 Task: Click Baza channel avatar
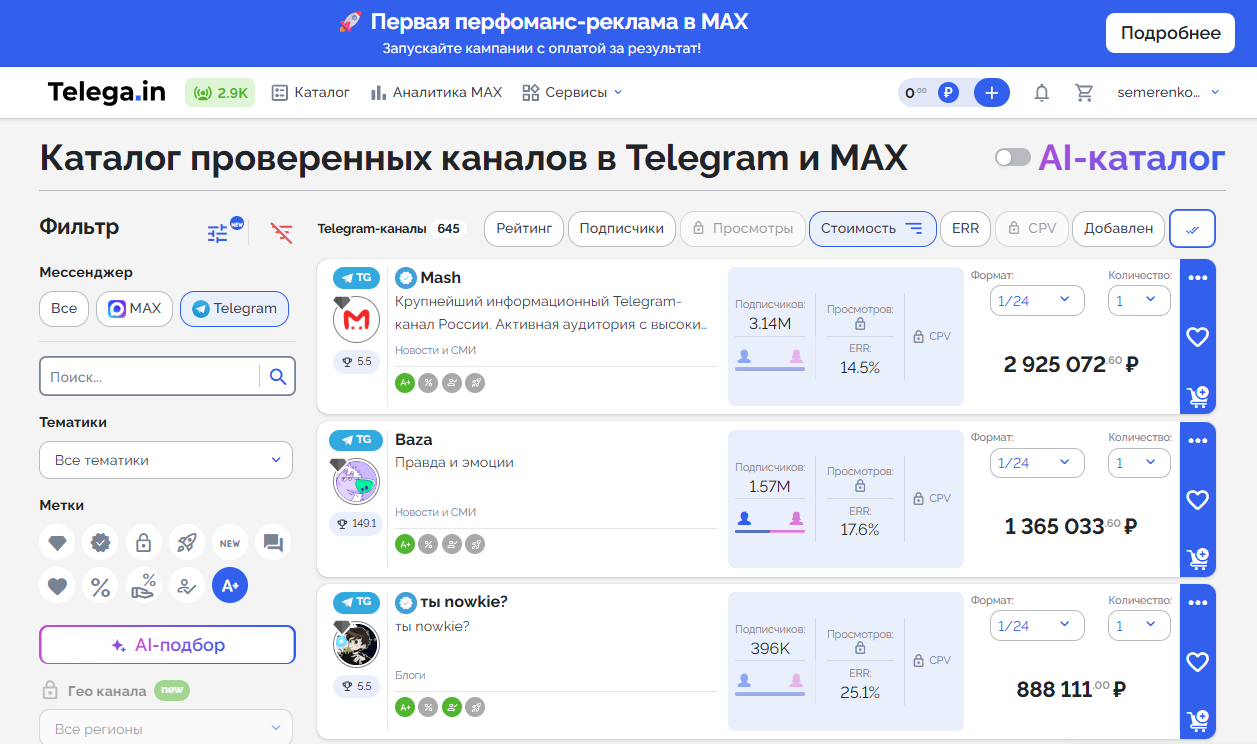click(356, 482)
